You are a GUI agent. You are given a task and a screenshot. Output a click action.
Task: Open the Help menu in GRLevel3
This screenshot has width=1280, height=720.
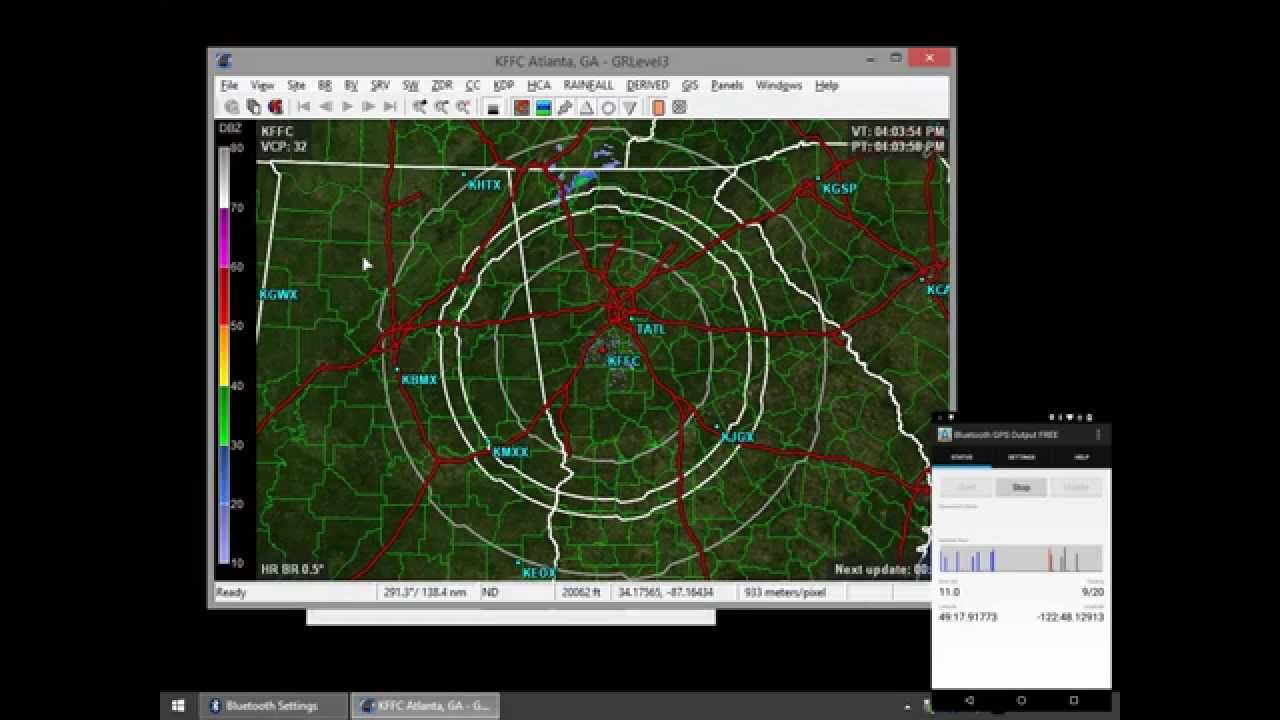pos(826,86)
